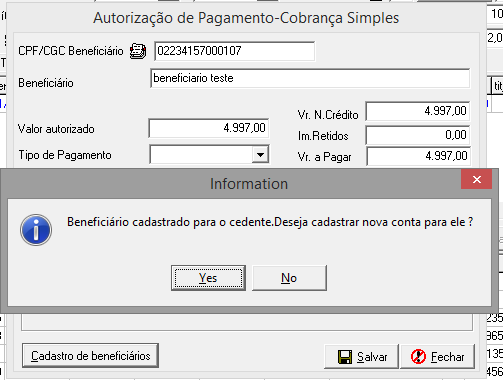
Task: Click the blue information icon
Action: click(36, 230)
